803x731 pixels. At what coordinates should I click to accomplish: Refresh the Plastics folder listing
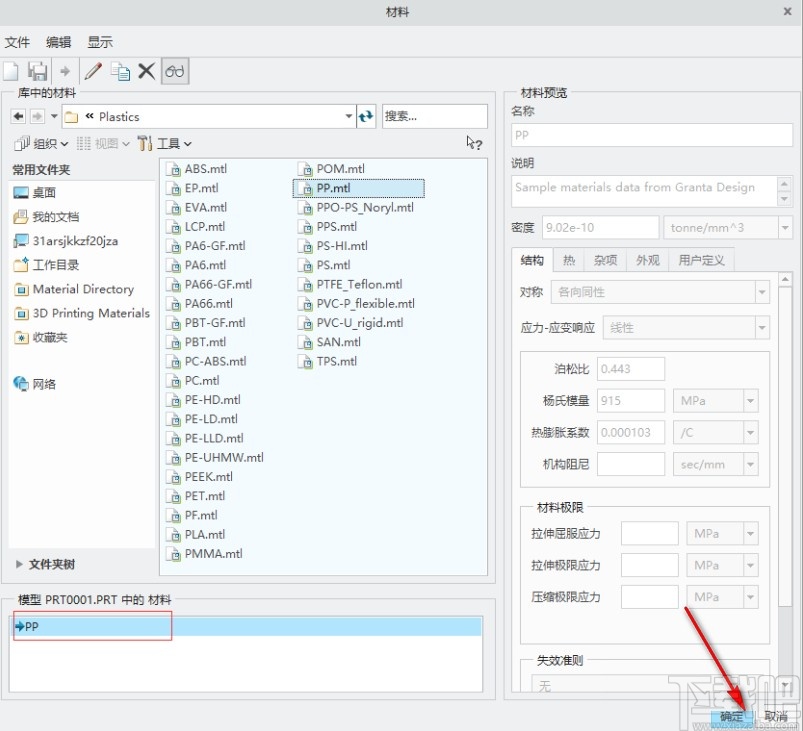tap(366, 116)
